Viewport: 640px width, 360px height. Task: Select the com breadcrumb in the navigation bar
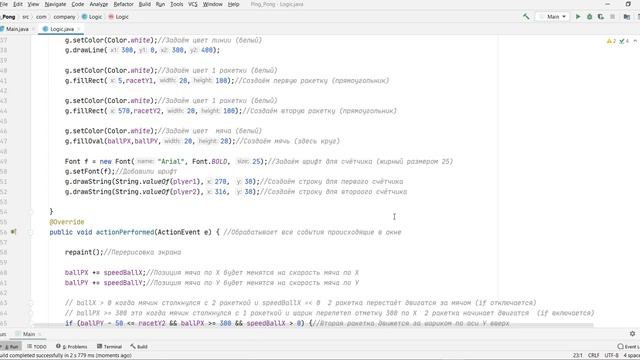tap(41, 17)
